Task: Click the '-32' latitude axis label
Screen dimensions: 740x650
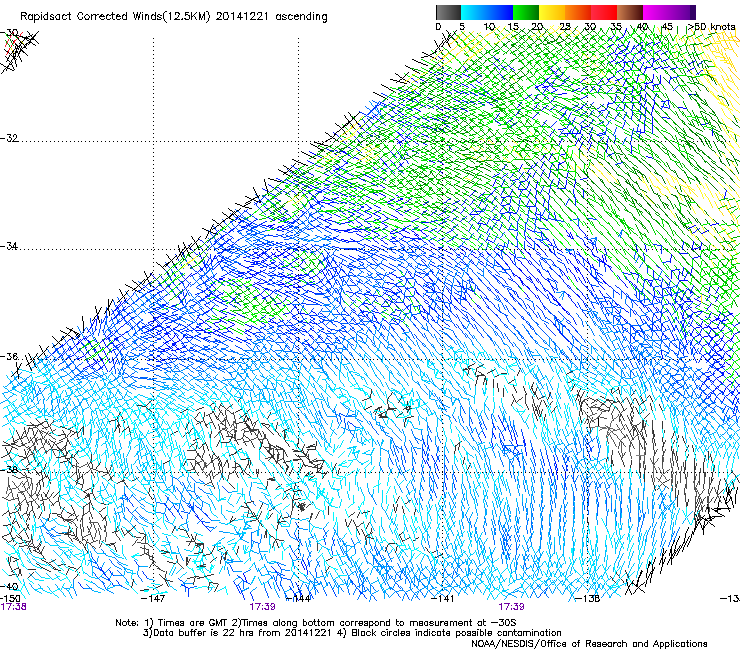Action: 9,138
